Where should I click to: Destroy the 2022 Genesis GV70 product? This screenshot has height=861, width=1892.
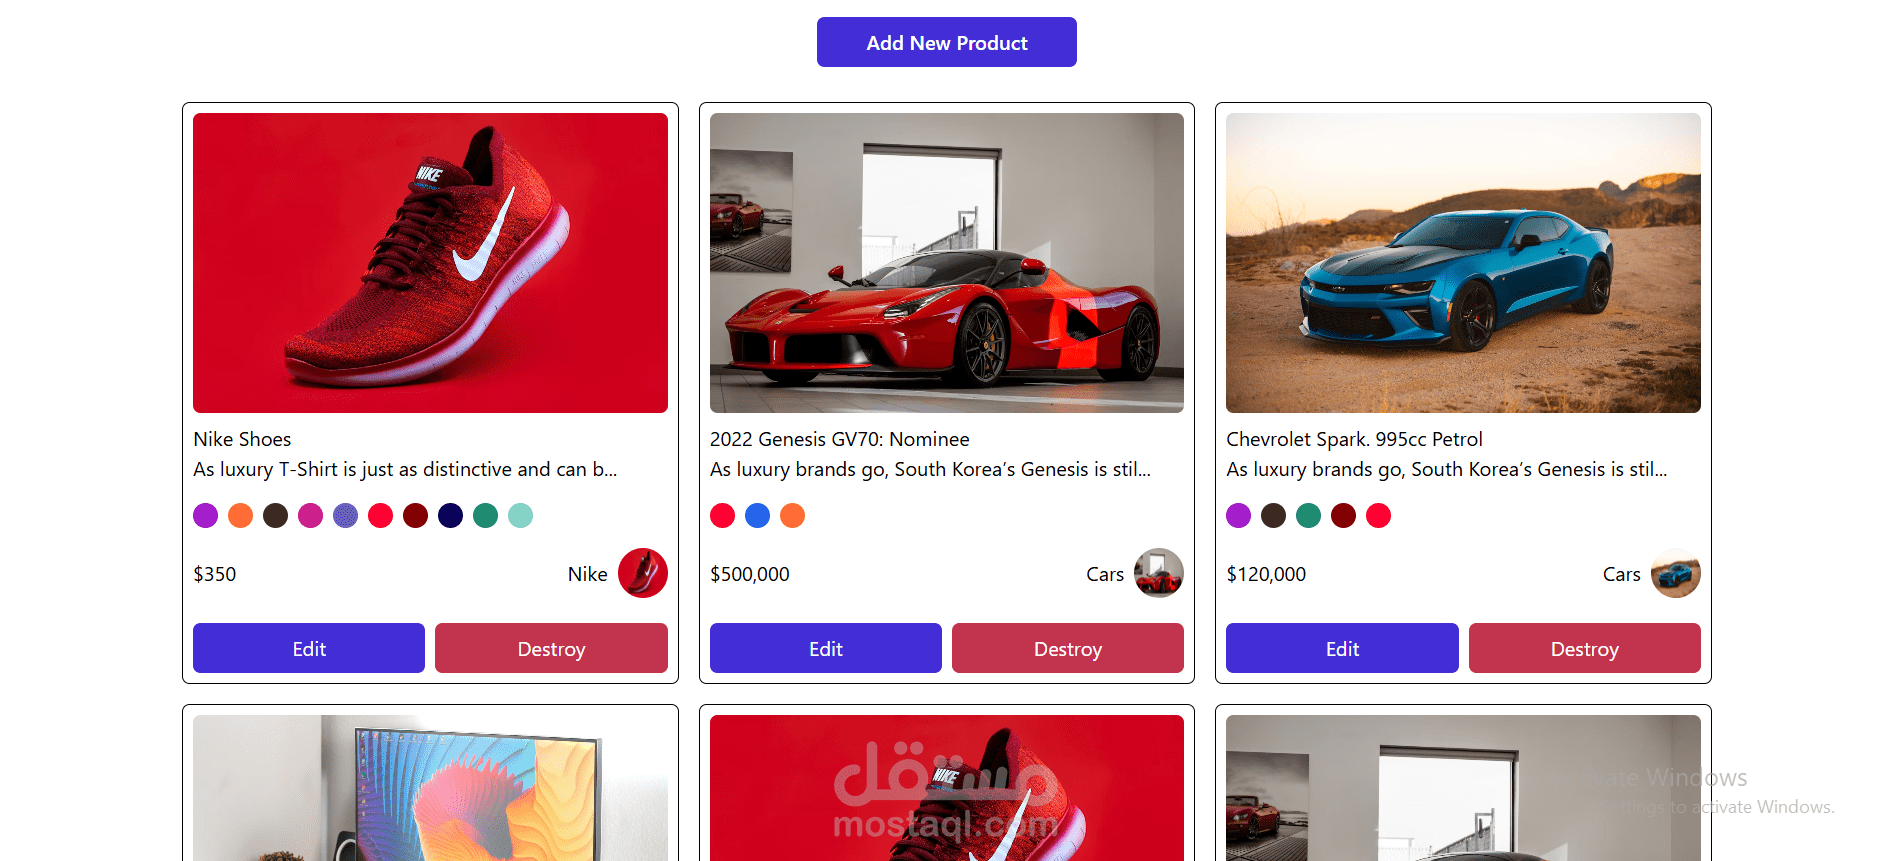pos(1067,648)
